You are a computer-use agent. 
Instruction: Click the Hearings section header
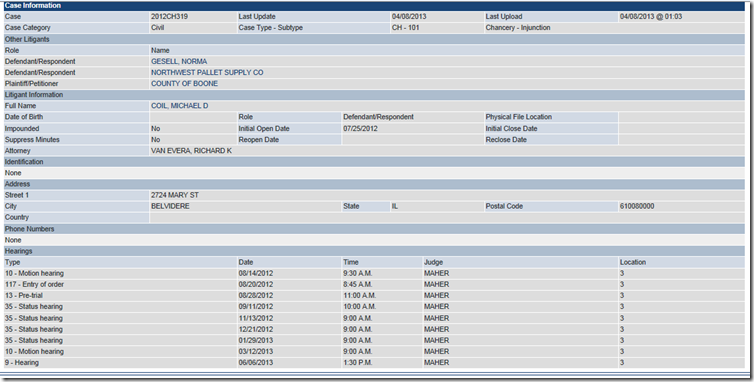[375, 251]
